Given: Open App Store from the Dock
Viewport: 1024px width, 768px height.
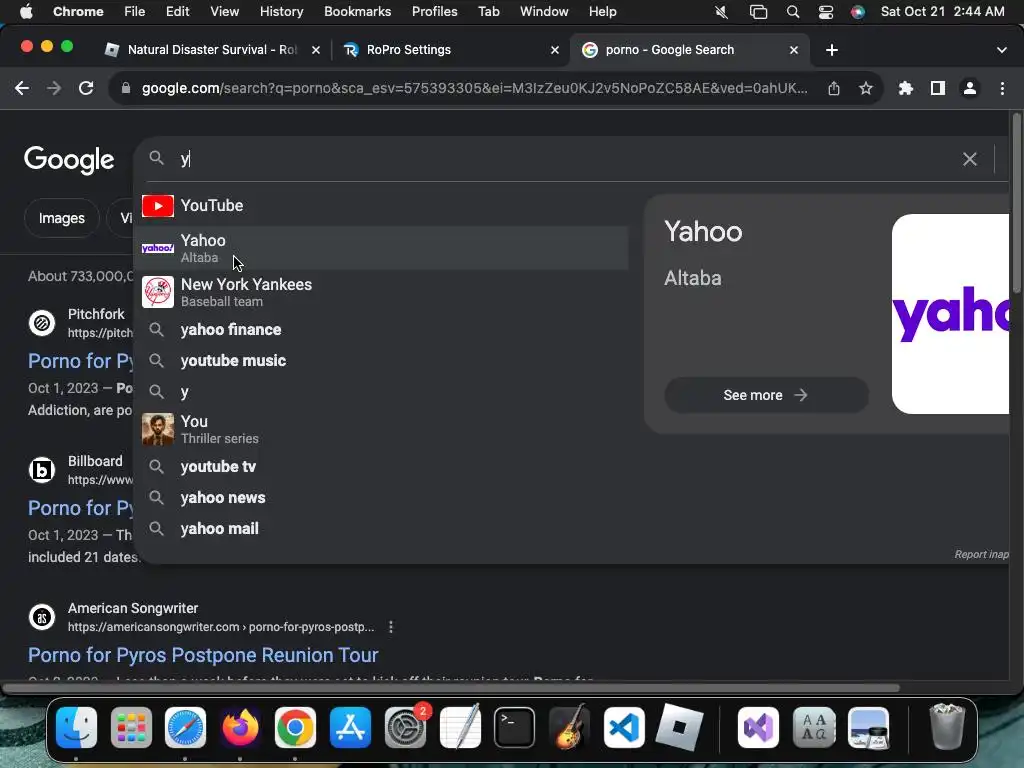Looking at the screenshot, I should coord(350,728).
